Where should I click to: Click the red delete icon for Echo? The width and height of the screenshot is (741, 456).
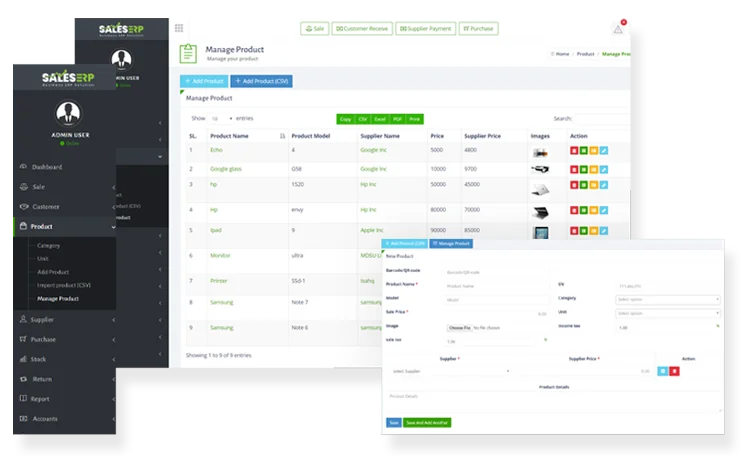tap(573, 151)
